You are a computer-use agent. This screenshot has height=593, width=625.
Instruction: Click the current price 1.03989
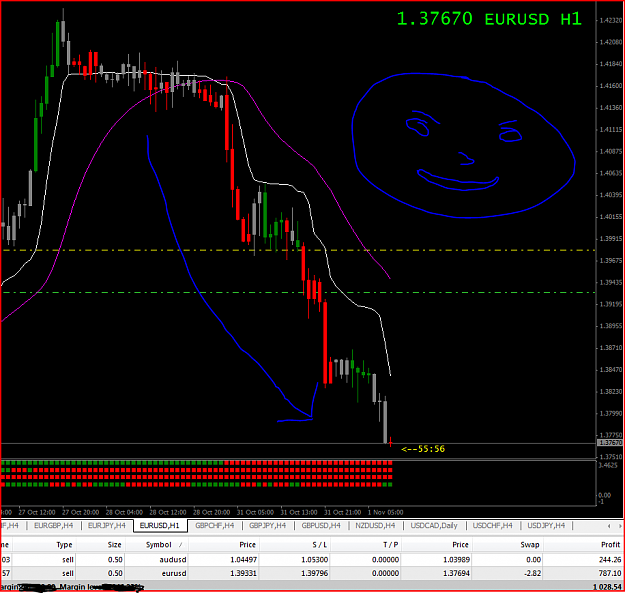click(456, 560)
